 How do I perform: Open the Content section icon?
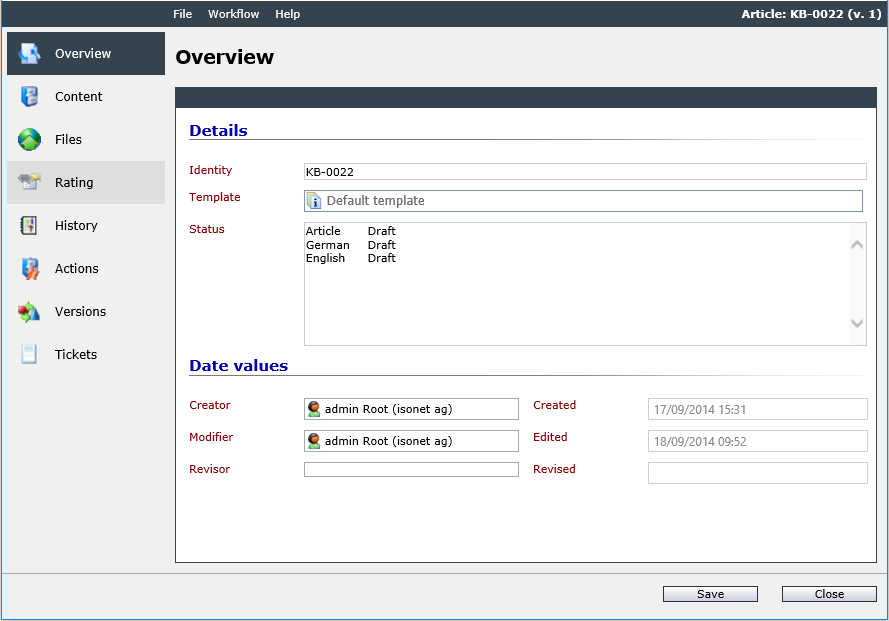pyautogui.click(x=29, y=96)
